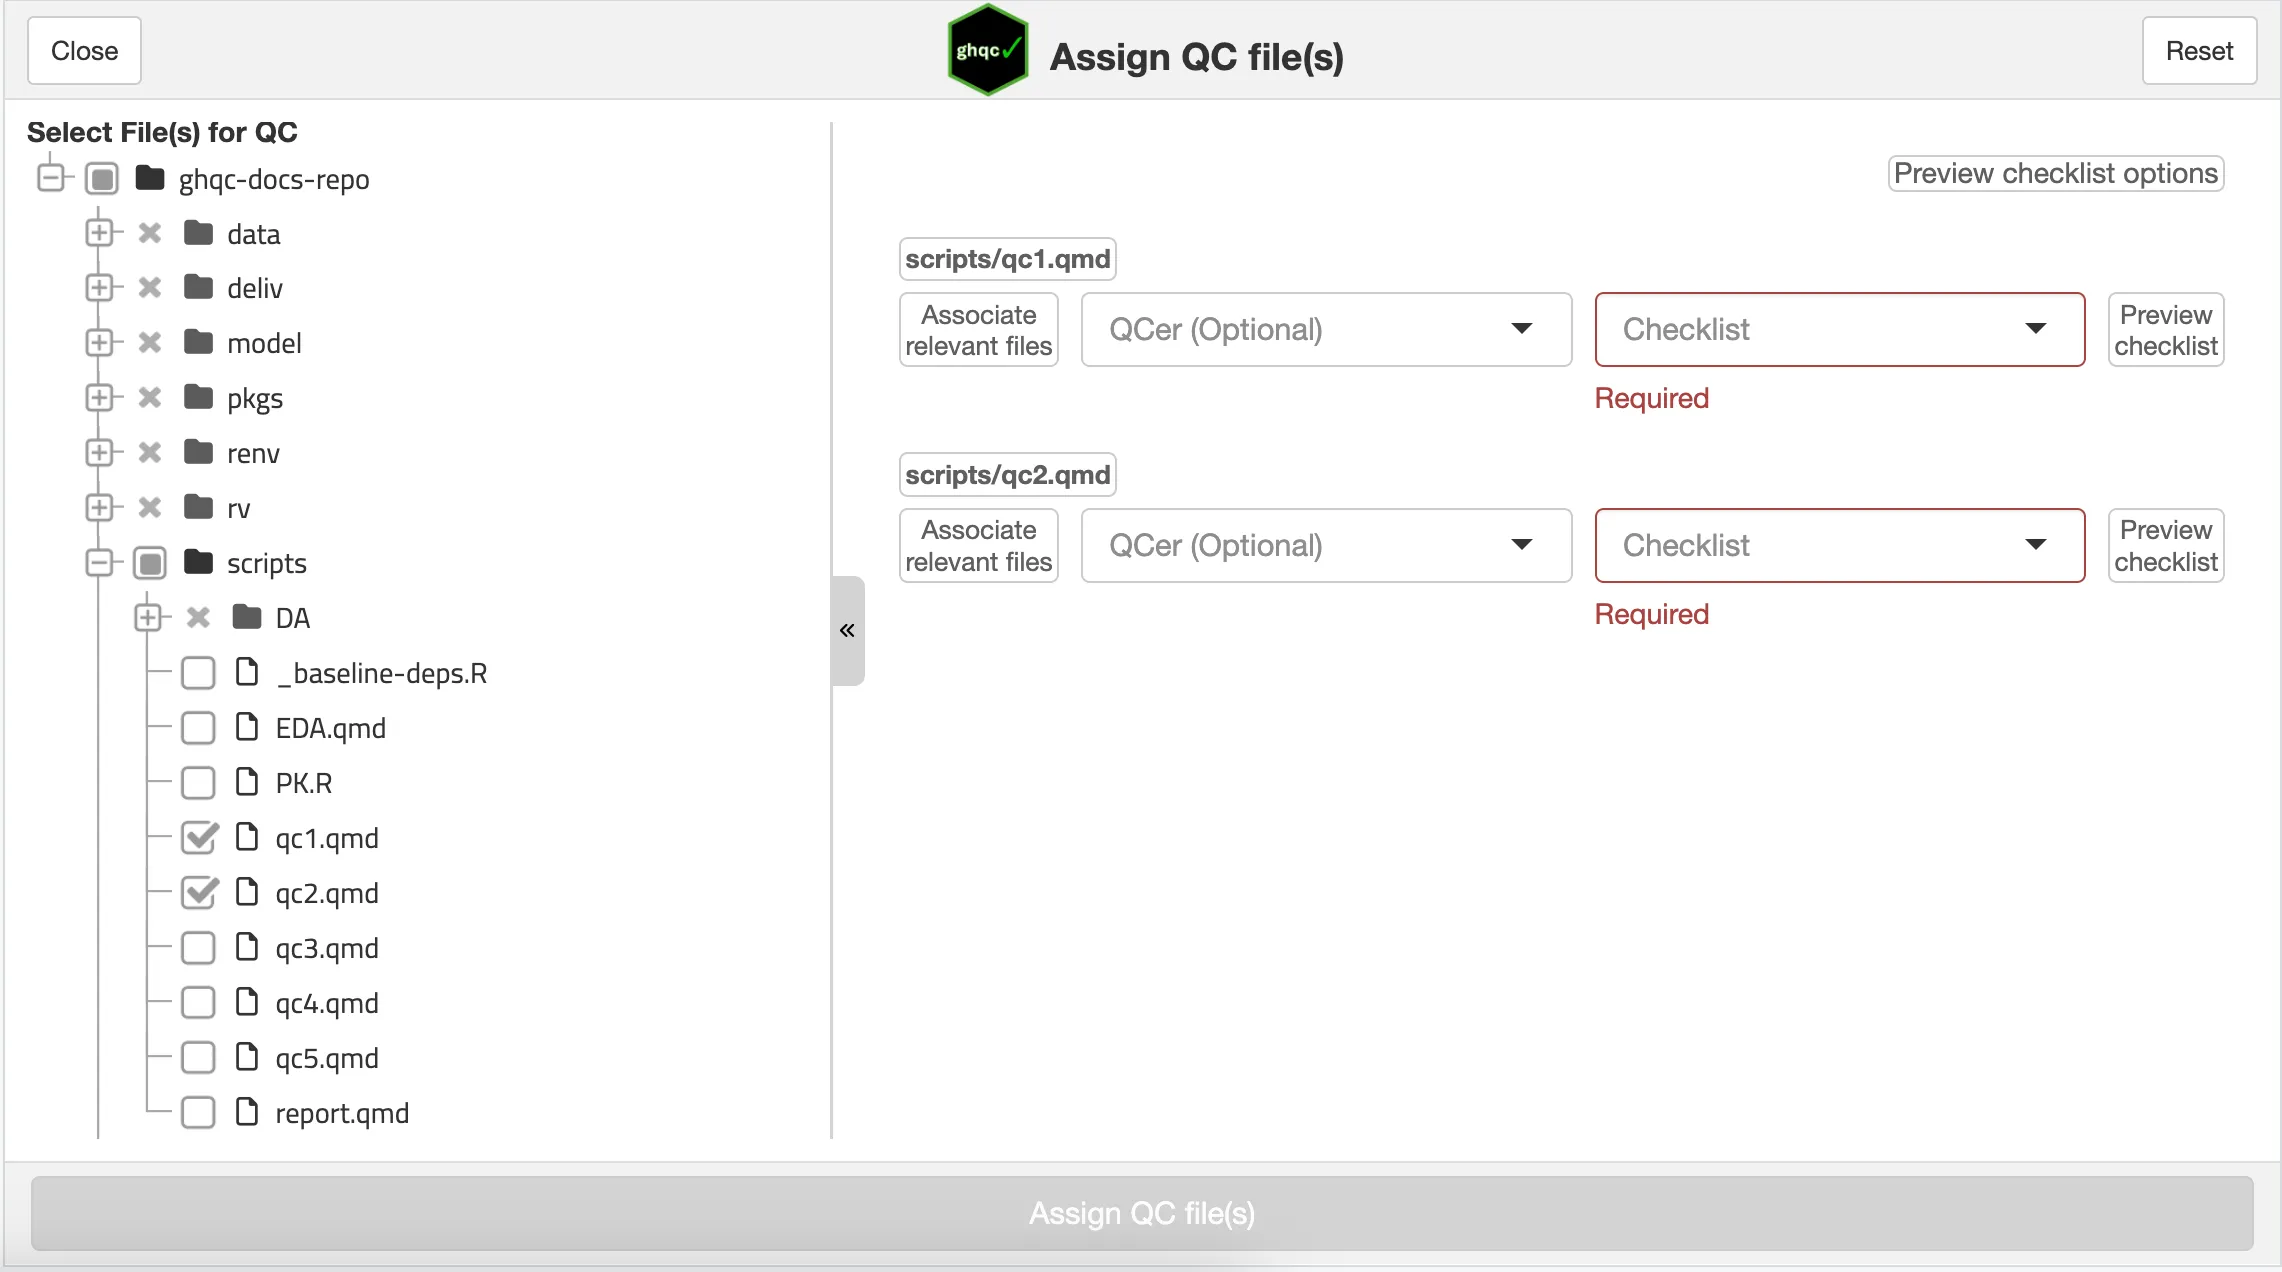Click the X icon beside DA folder

point(198,617)
